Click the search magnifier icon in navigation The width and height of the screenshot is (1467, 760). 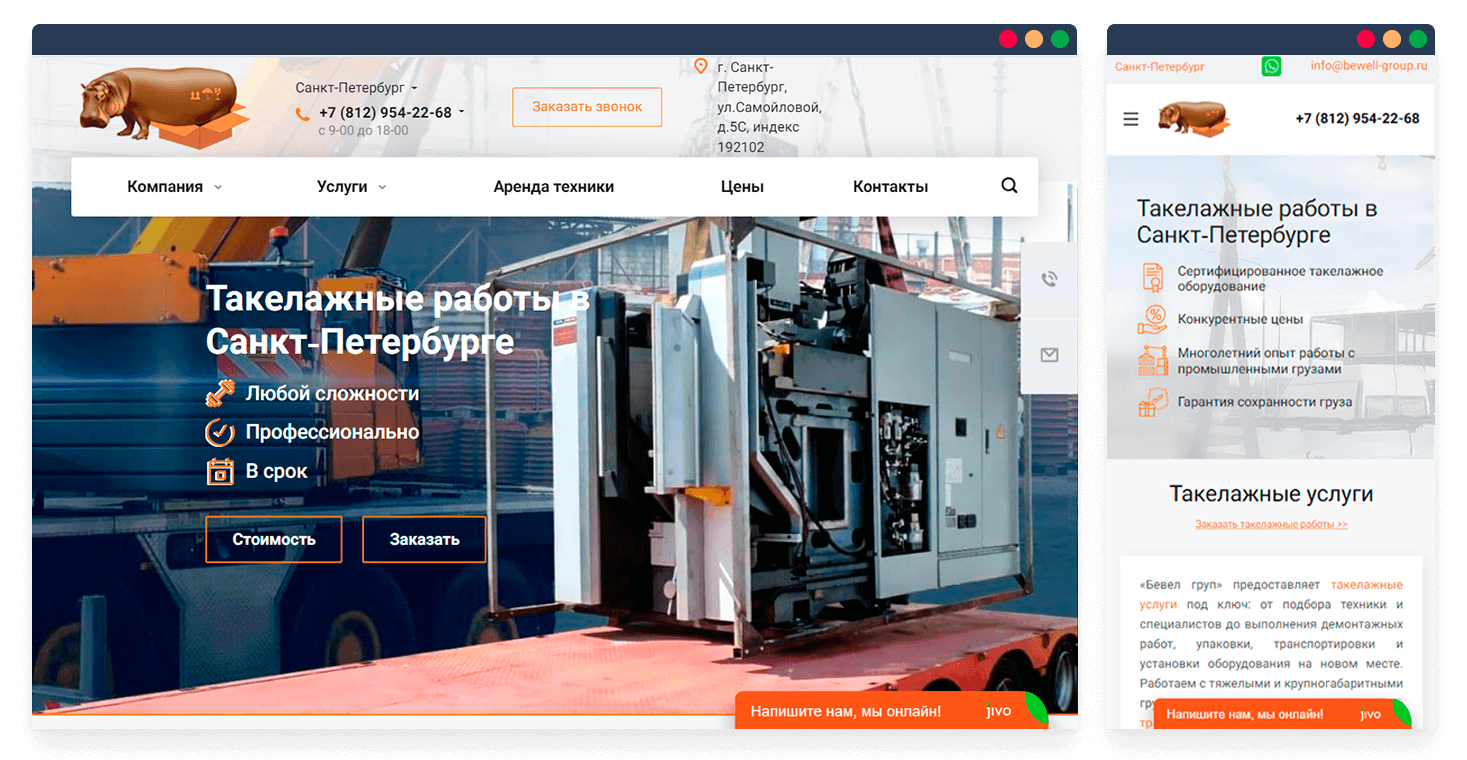click(x=1009, y=186)
